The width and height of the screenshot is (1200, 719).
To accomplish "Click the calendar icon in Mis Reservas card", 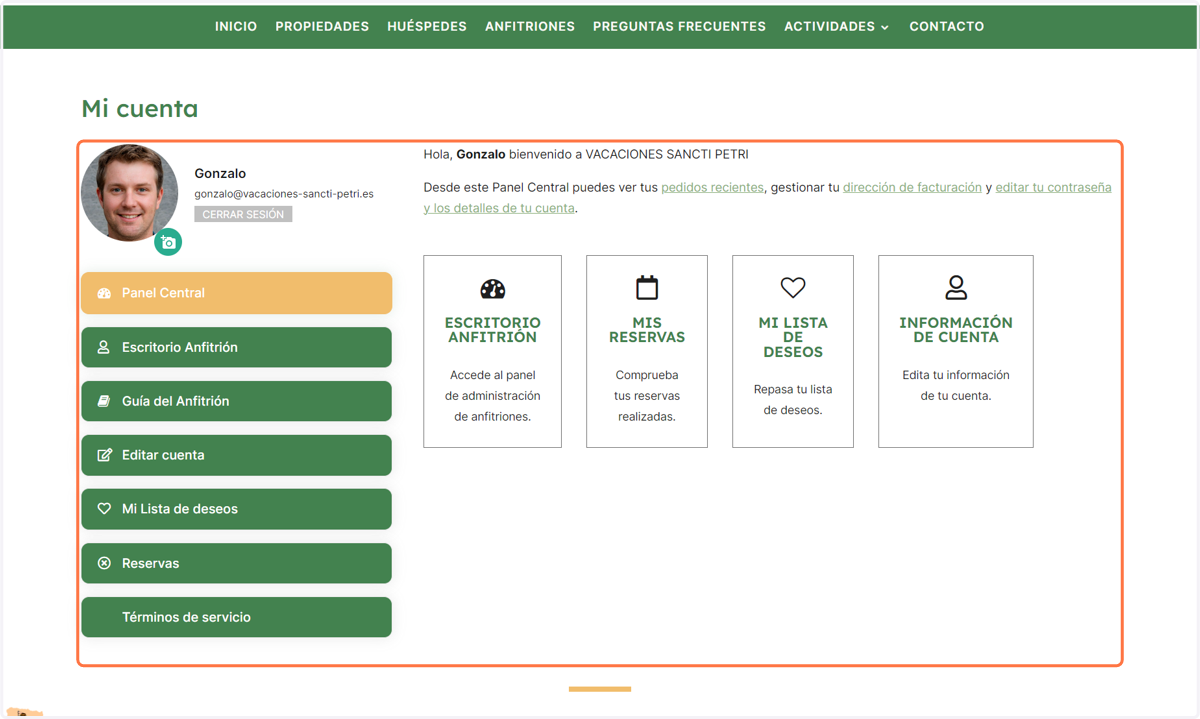I will 647,288.
